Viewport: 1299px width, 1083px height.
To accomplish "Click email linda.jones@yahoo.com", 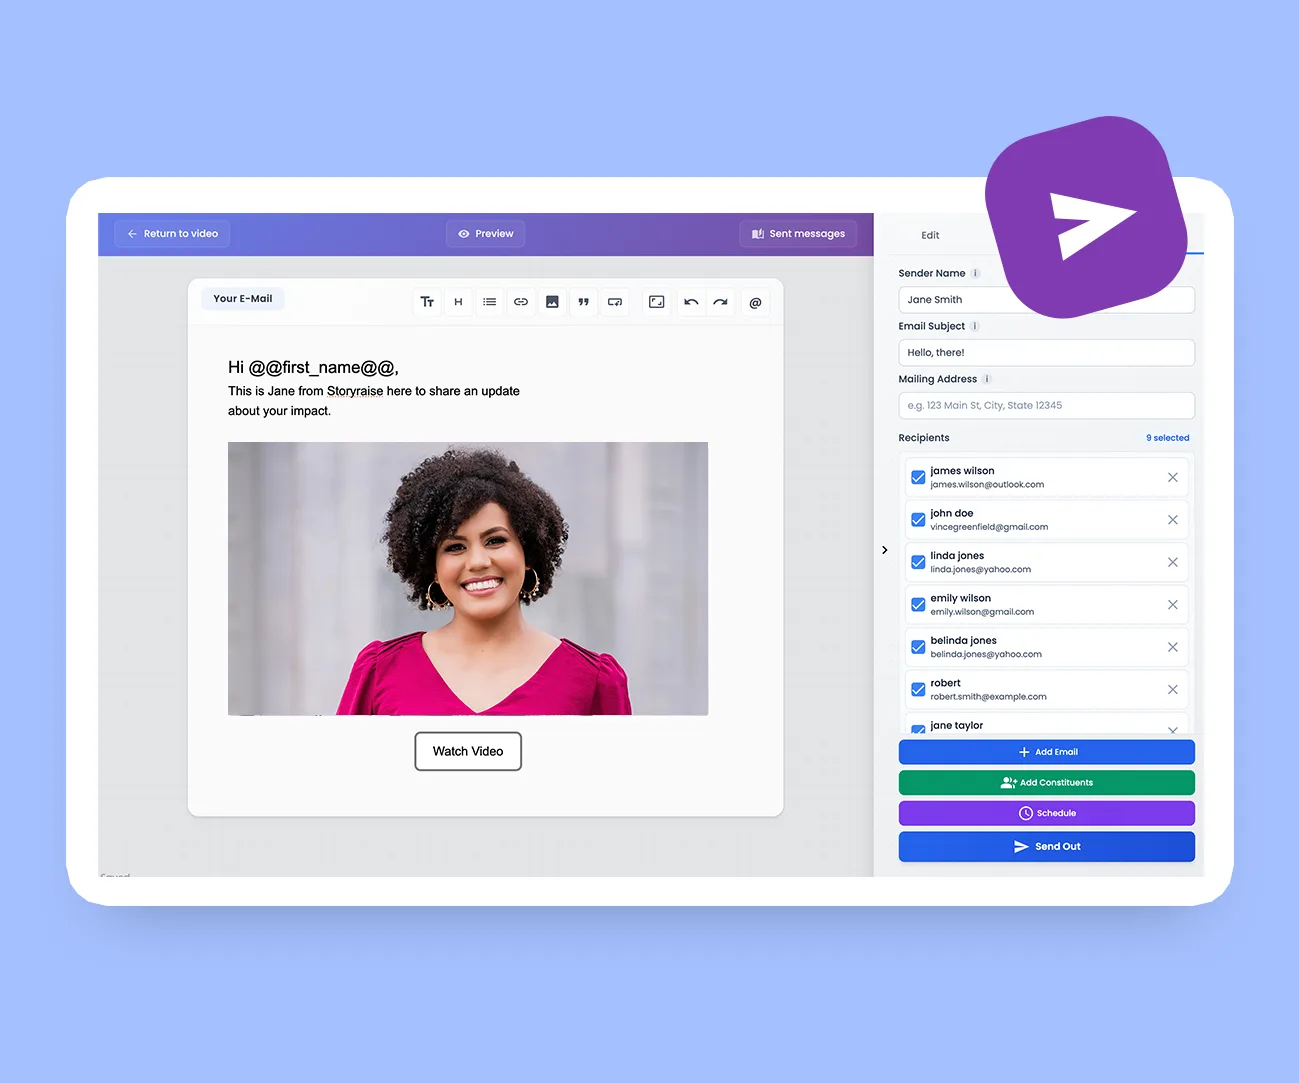I will [980, 570].
